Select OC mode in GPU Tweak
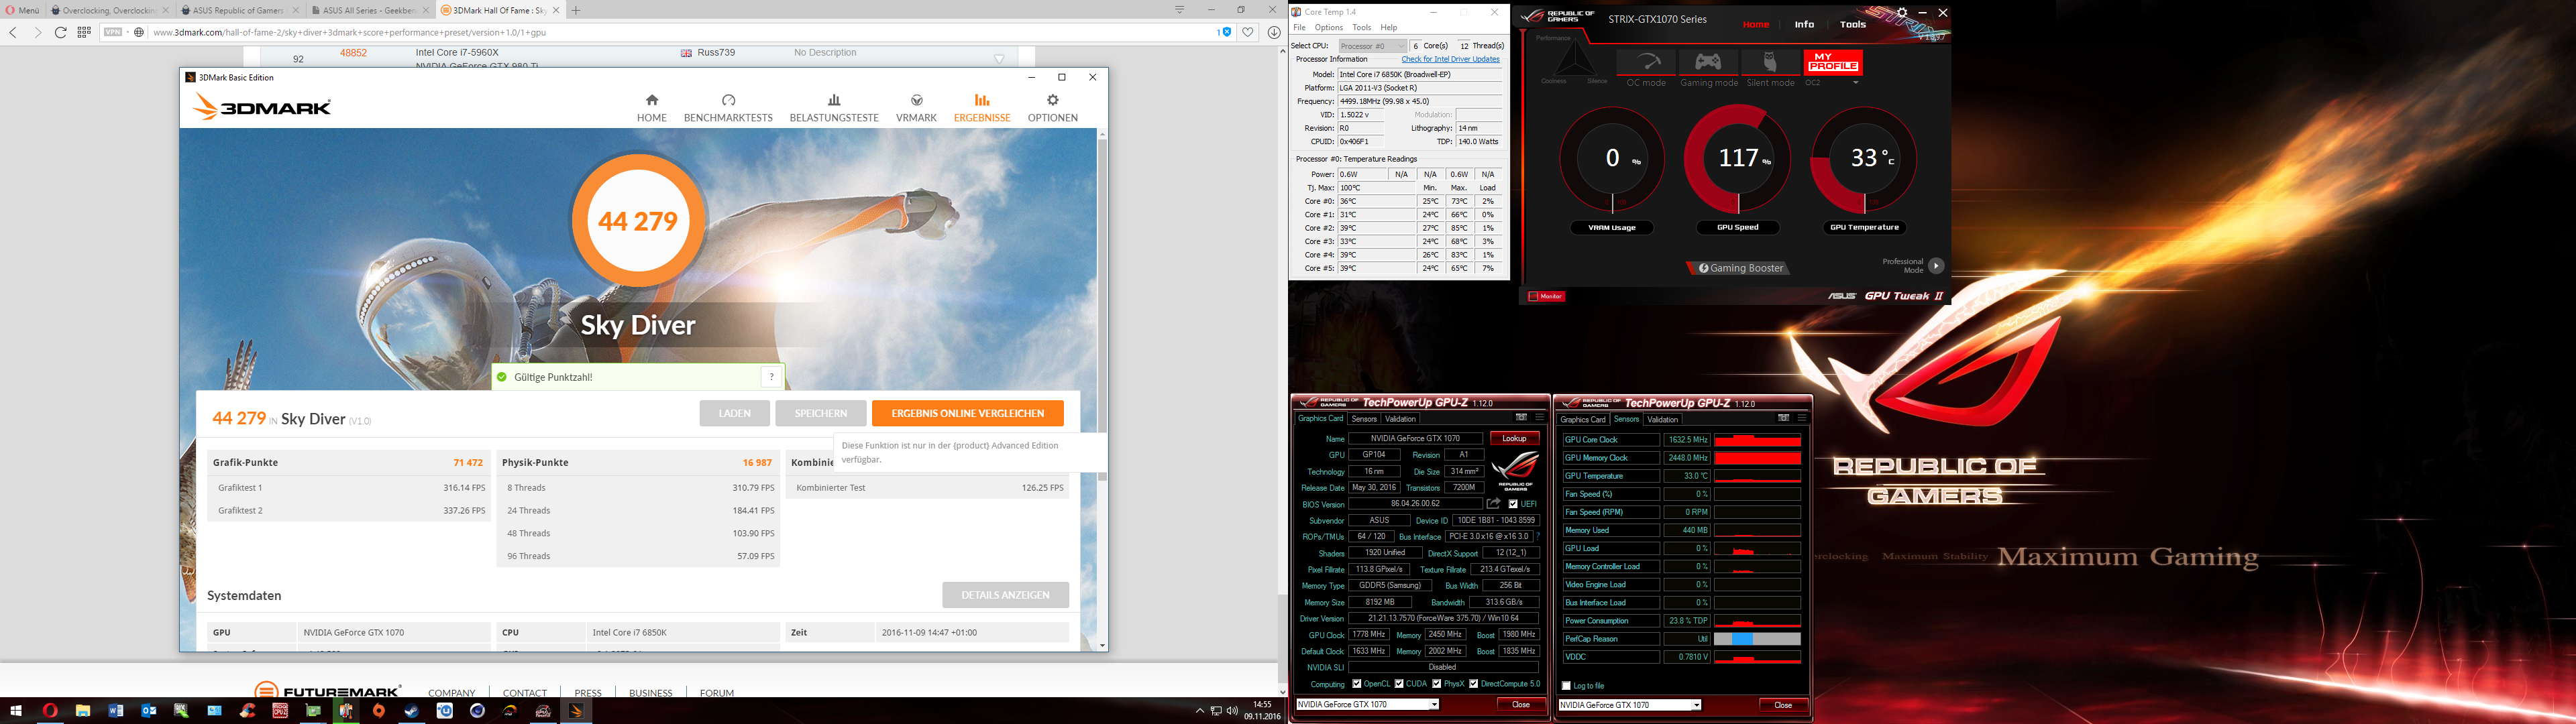 point(1646,68)
